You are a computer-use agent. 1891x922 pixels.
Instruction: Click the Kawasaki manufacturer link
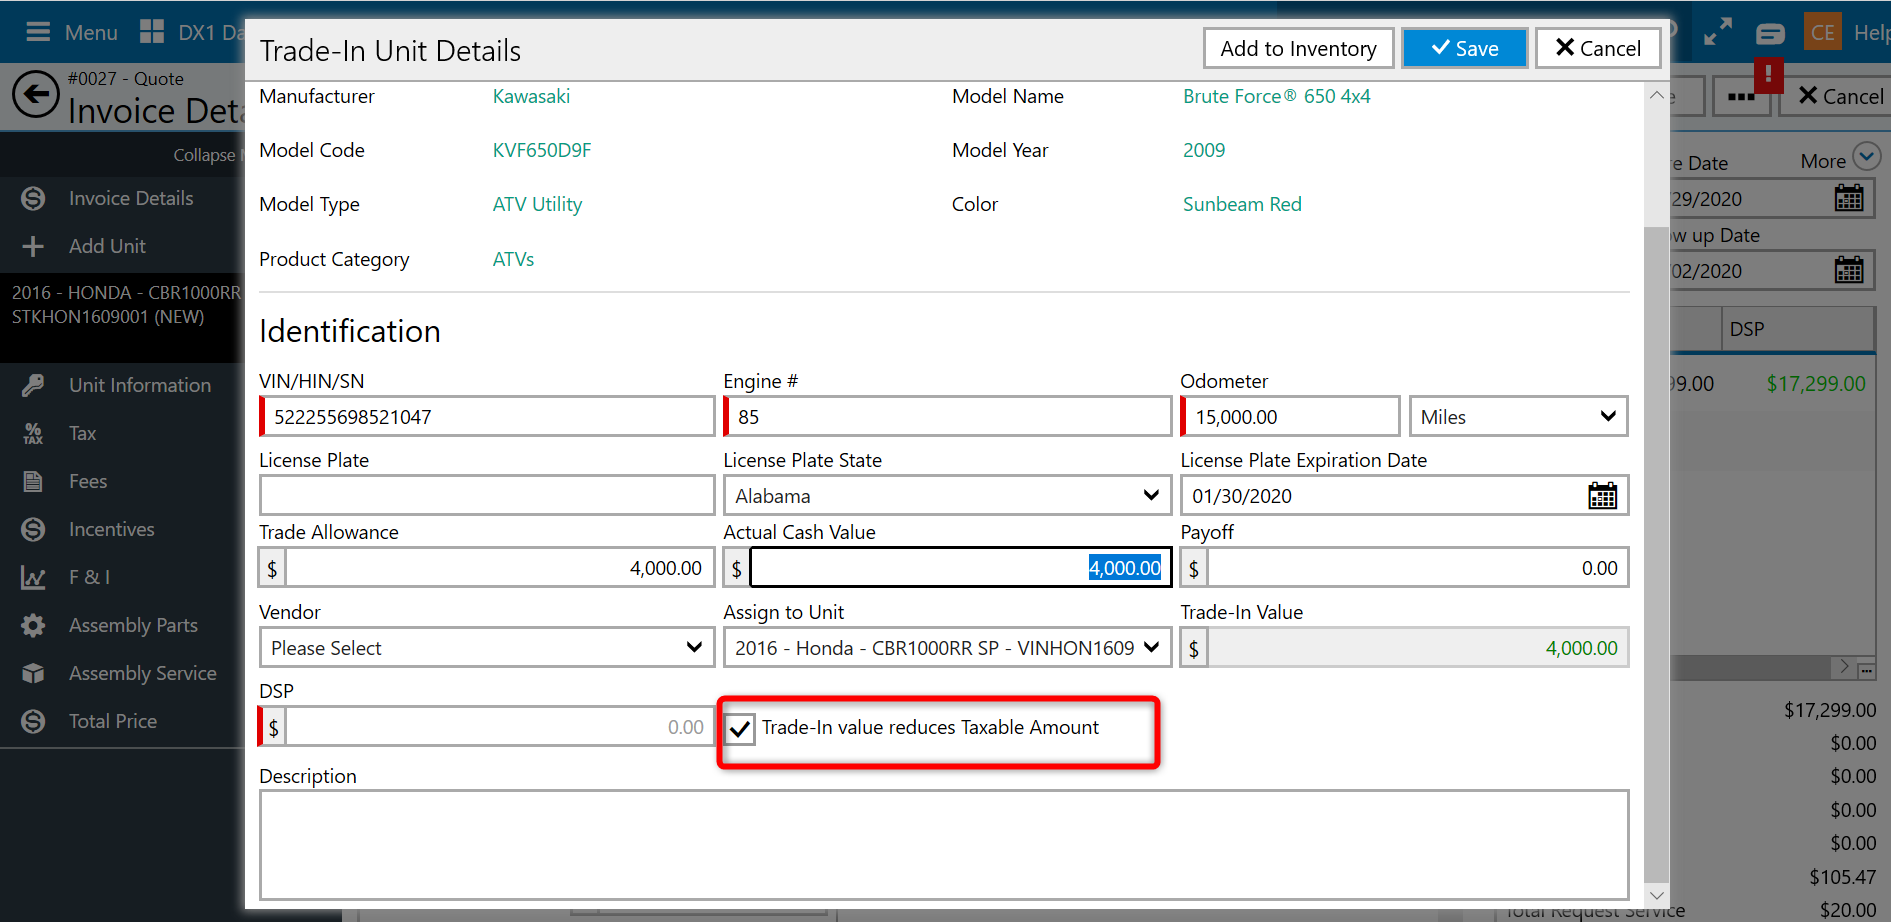click(531, 96)
